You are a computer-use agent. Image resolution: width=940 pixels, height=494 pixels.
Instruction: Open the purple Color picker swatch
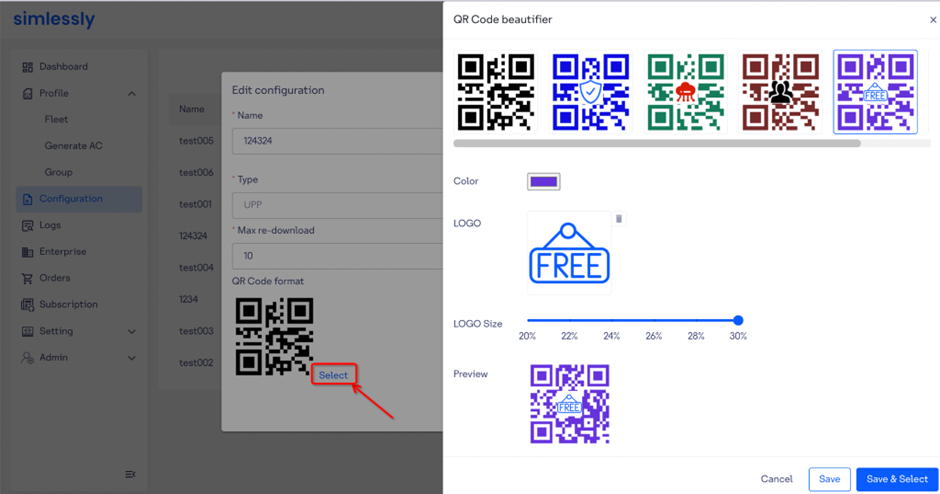click(544, 182)
